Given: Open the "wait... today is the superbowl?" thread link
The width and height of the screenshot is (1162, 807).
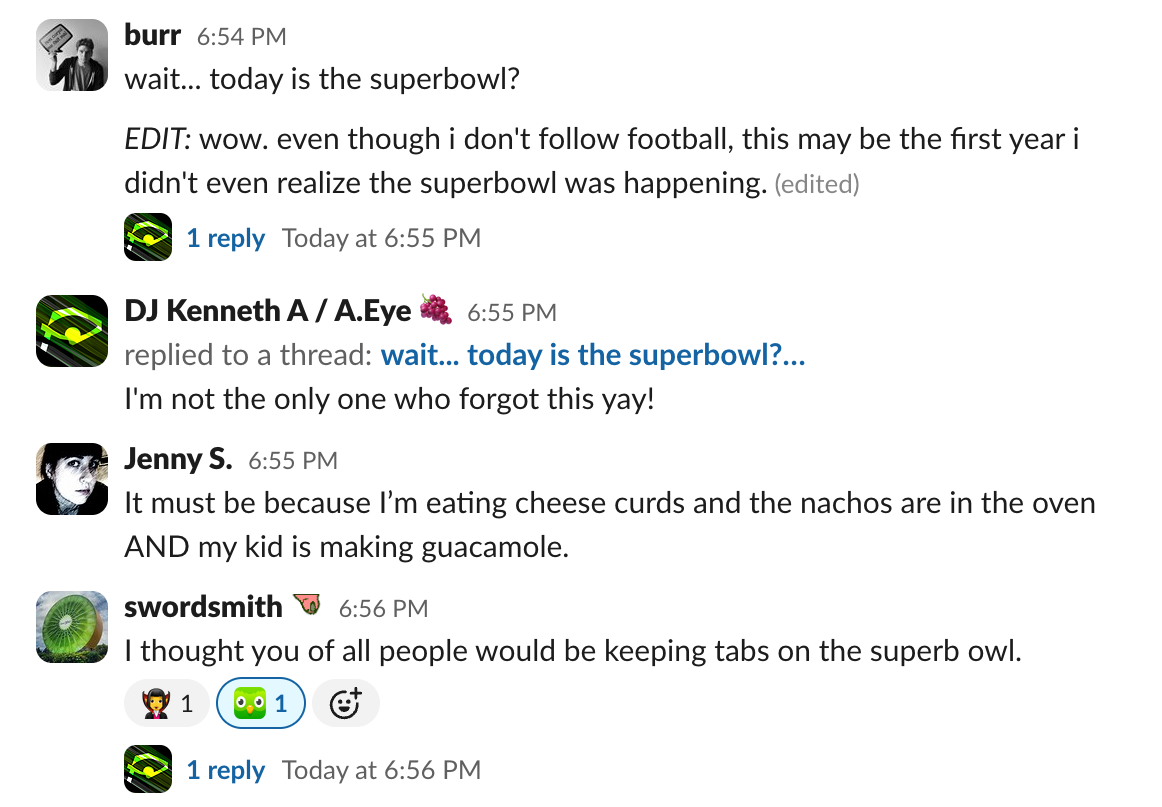Looking at the screenshot, I should (593, 355).
